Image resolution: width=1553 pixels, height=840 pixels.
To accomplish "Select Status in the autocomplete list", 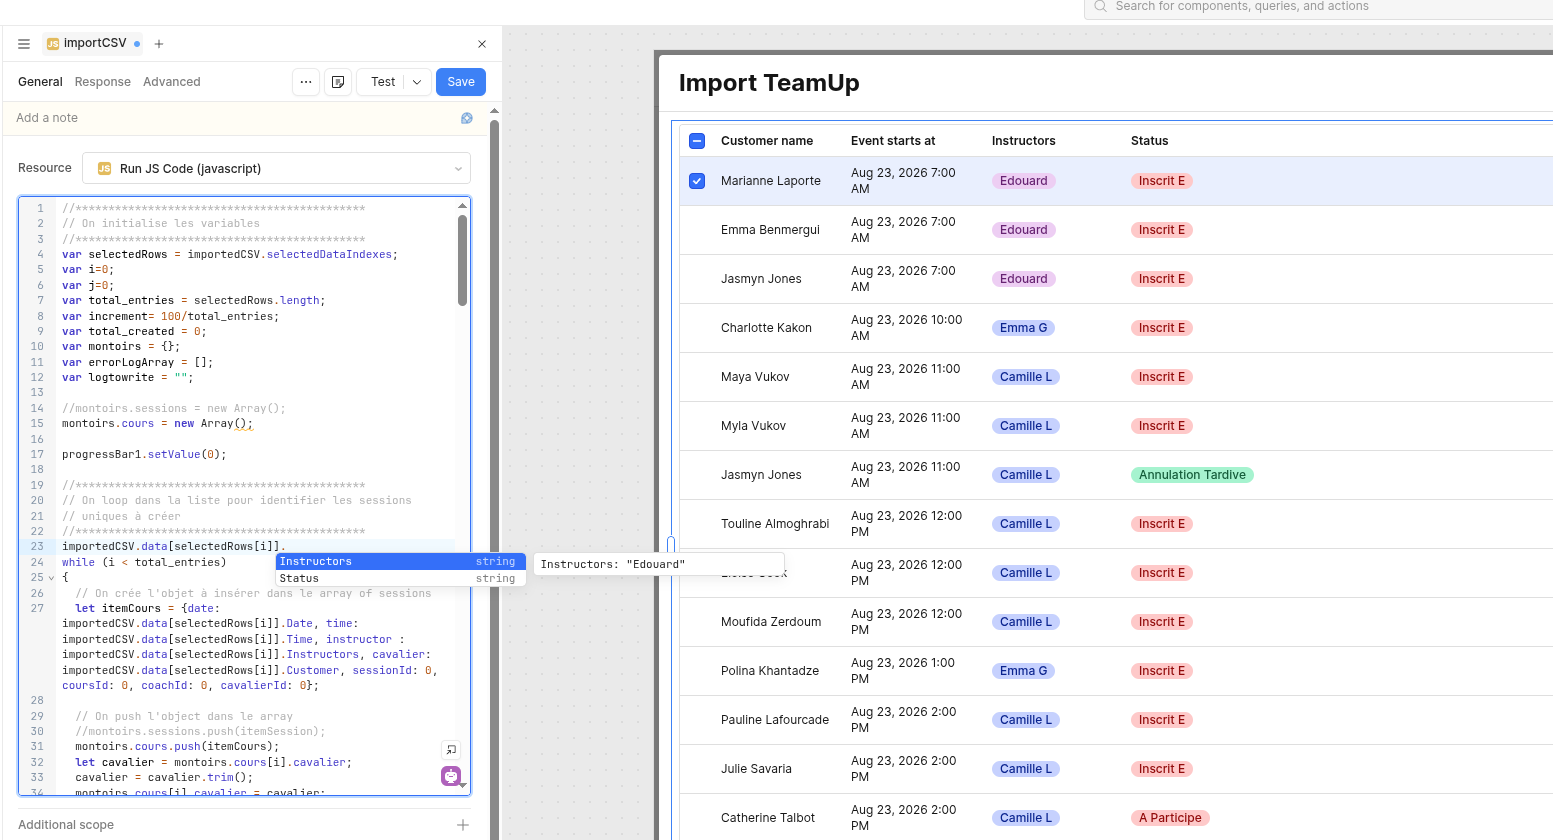I will point(400,578).
